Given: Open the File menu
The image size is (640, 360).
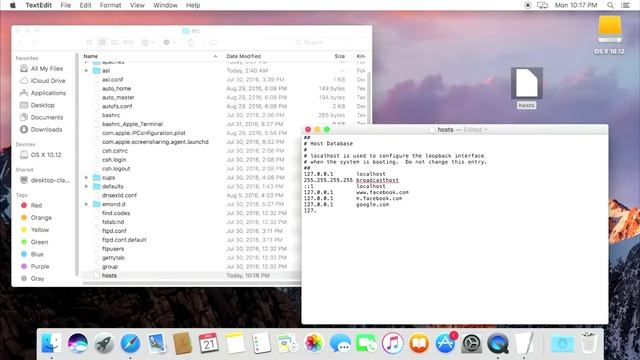Looking at the screenshot, I should (66, 5).
